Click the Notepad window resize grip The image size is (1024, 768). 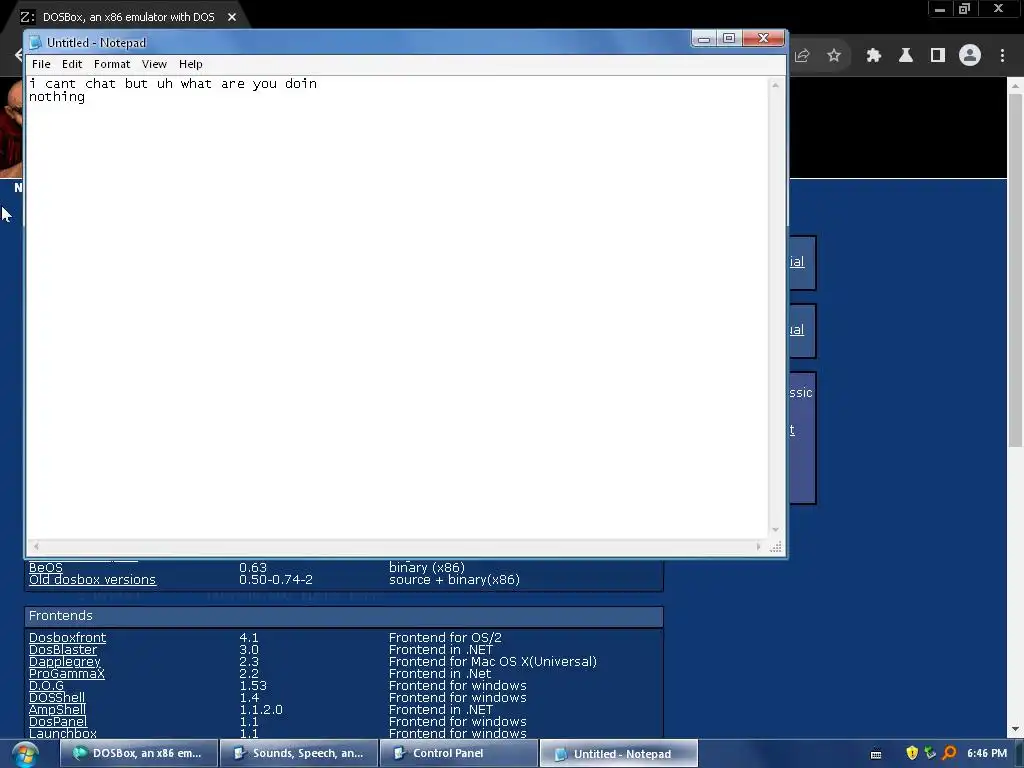(x=776, y=547)
